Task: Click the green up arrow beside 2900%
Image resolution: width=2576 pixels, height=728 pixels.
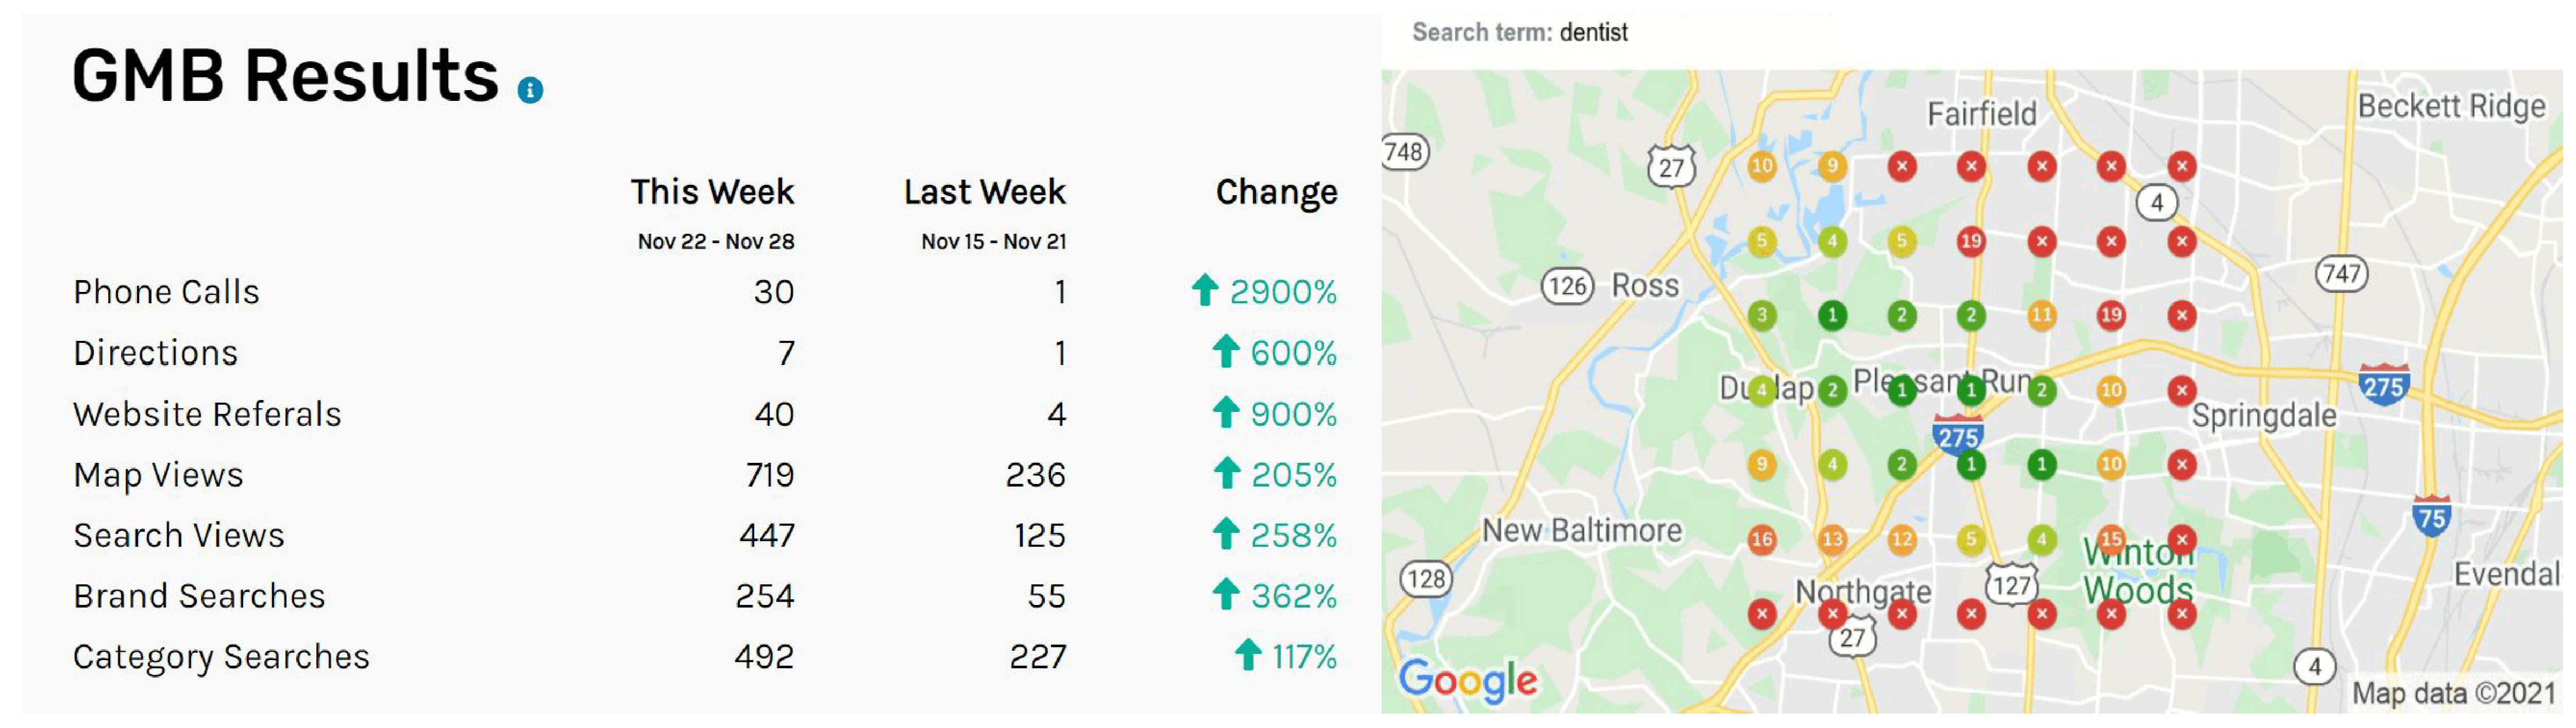Action: click(x=1205, y=290)
